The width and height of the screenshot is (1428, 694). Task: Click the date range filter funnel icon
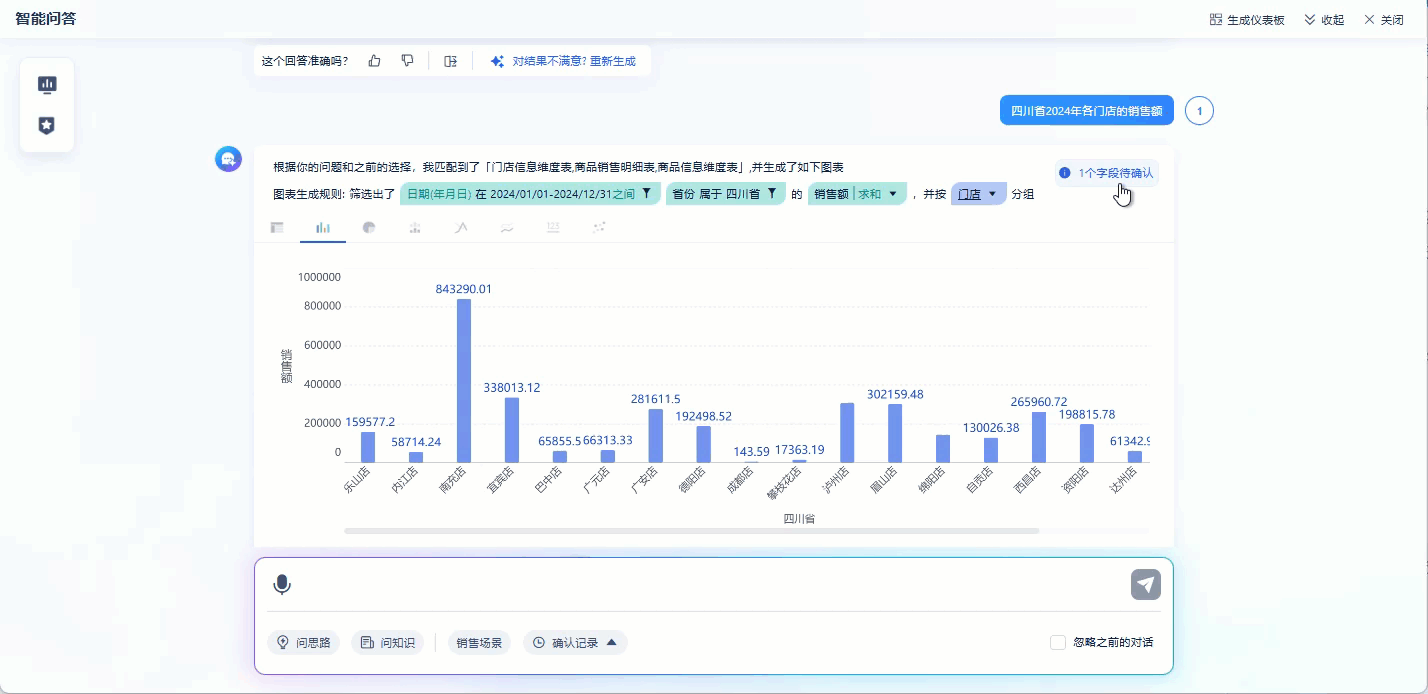(x=646, y=193)
